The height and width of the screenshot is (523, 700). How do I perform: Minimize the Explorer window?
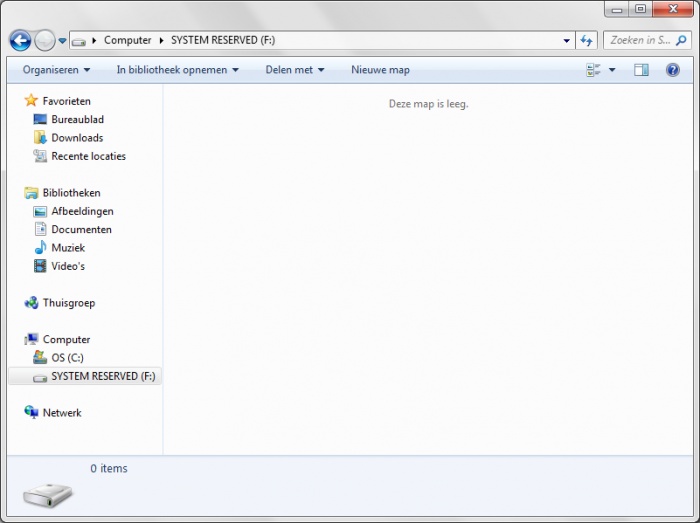617,9
